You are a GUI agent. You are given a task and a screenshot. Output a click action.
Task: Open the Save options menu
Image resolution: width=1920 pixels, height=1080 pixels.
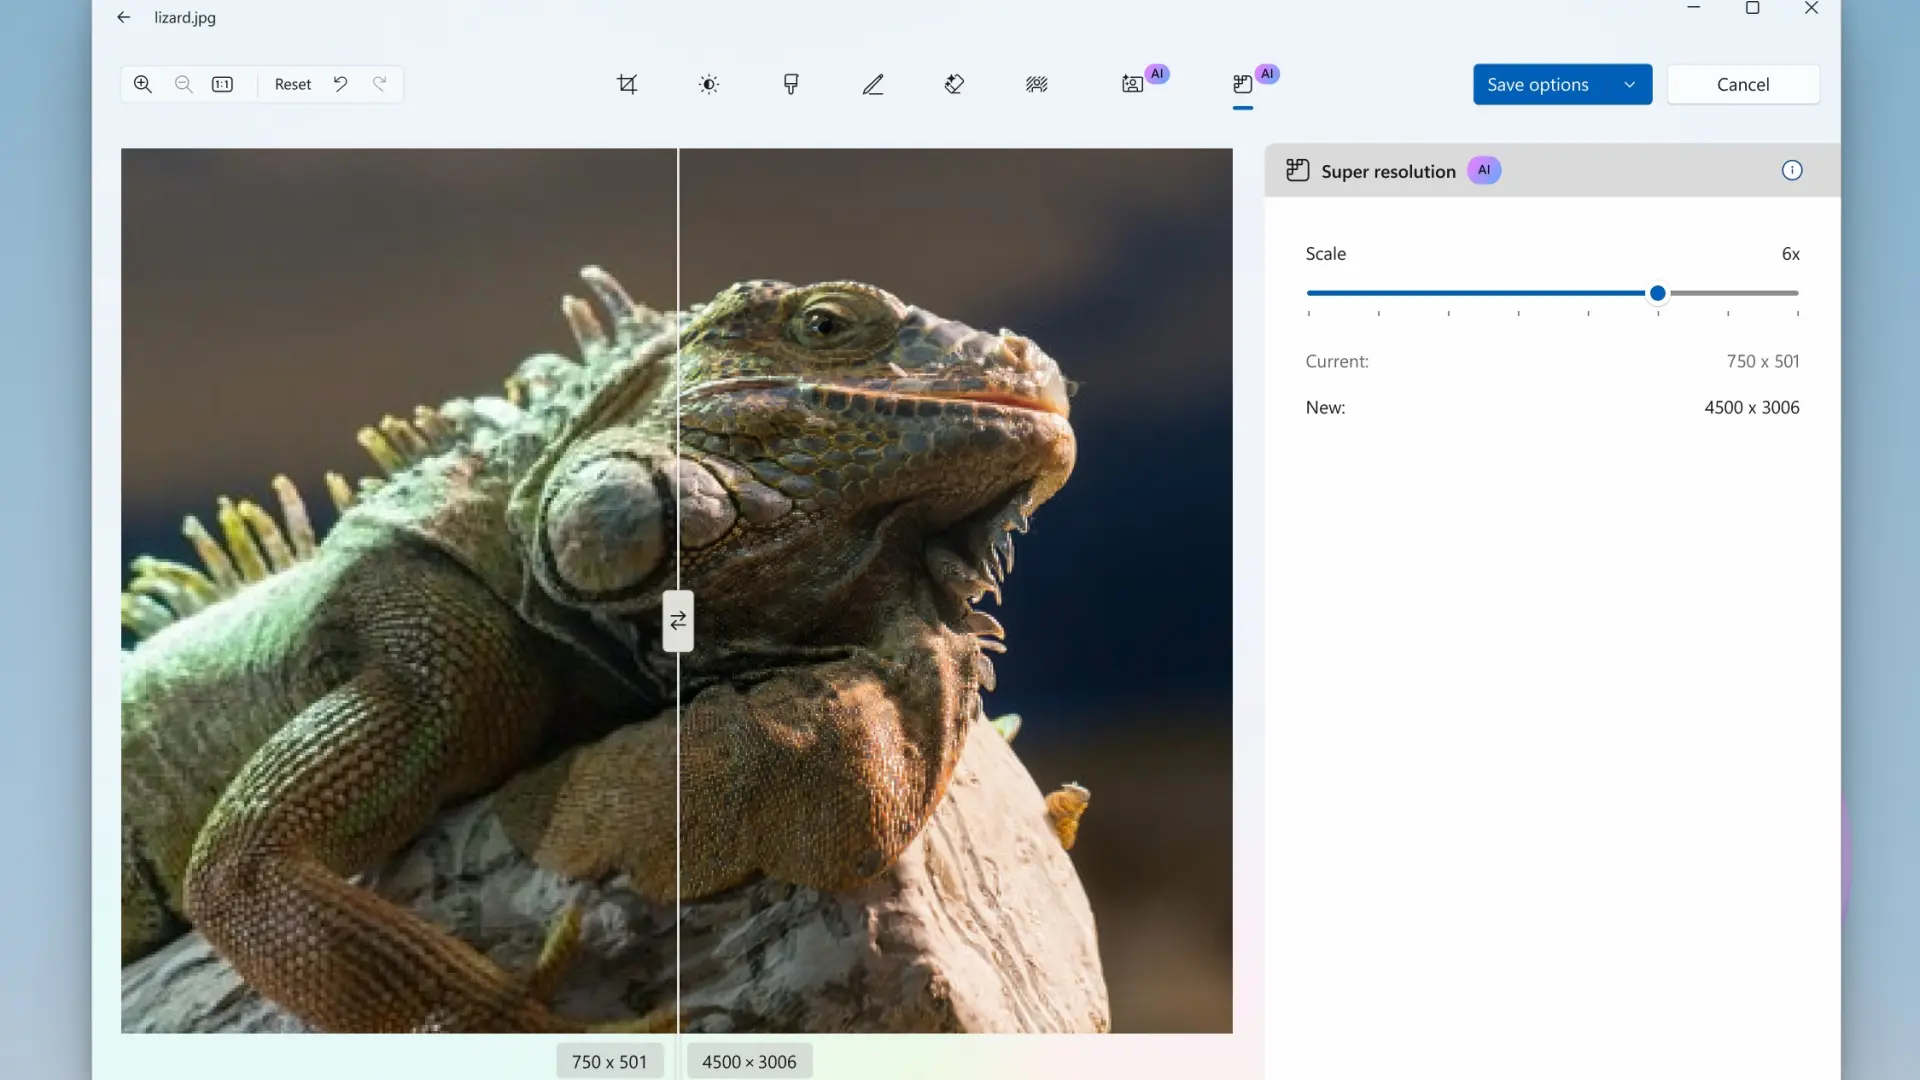(x=1630, y=83)
